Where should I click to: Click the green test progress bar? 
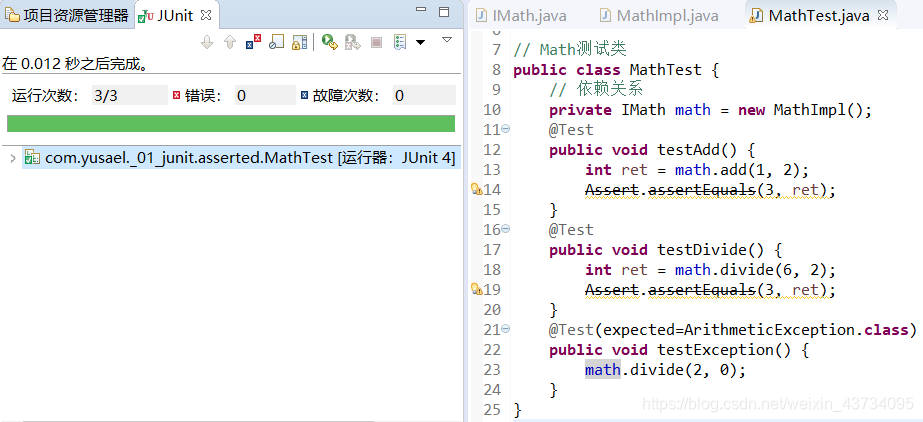point(231,124)
